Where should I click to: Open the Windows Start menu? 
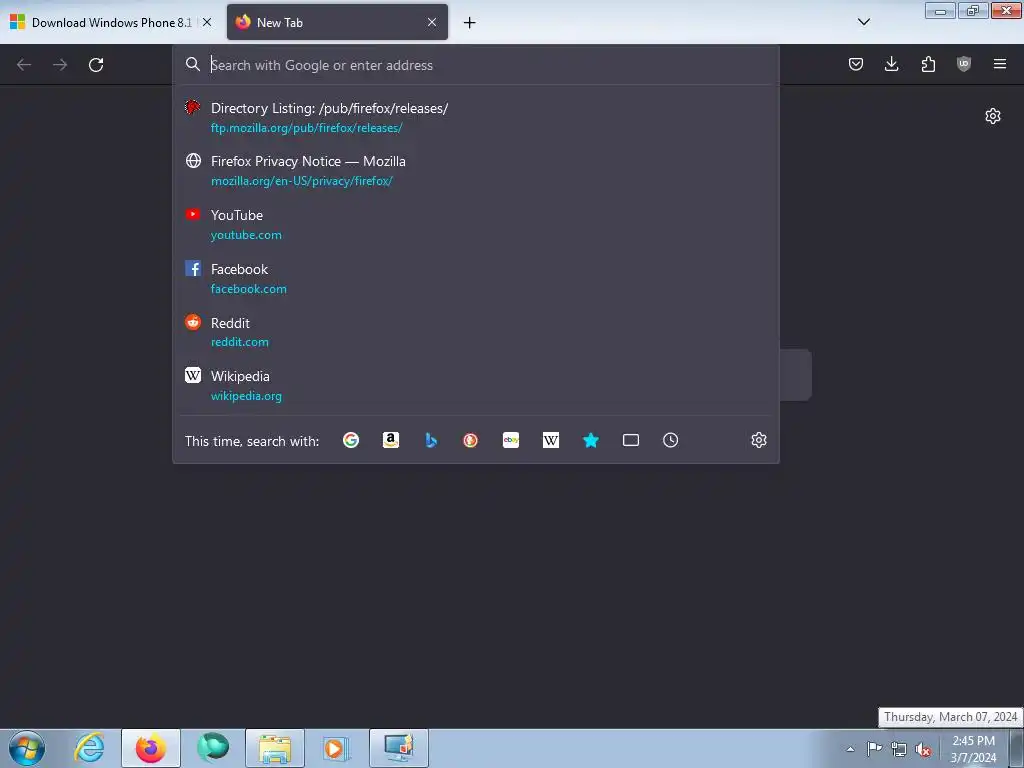click(27, 748)
